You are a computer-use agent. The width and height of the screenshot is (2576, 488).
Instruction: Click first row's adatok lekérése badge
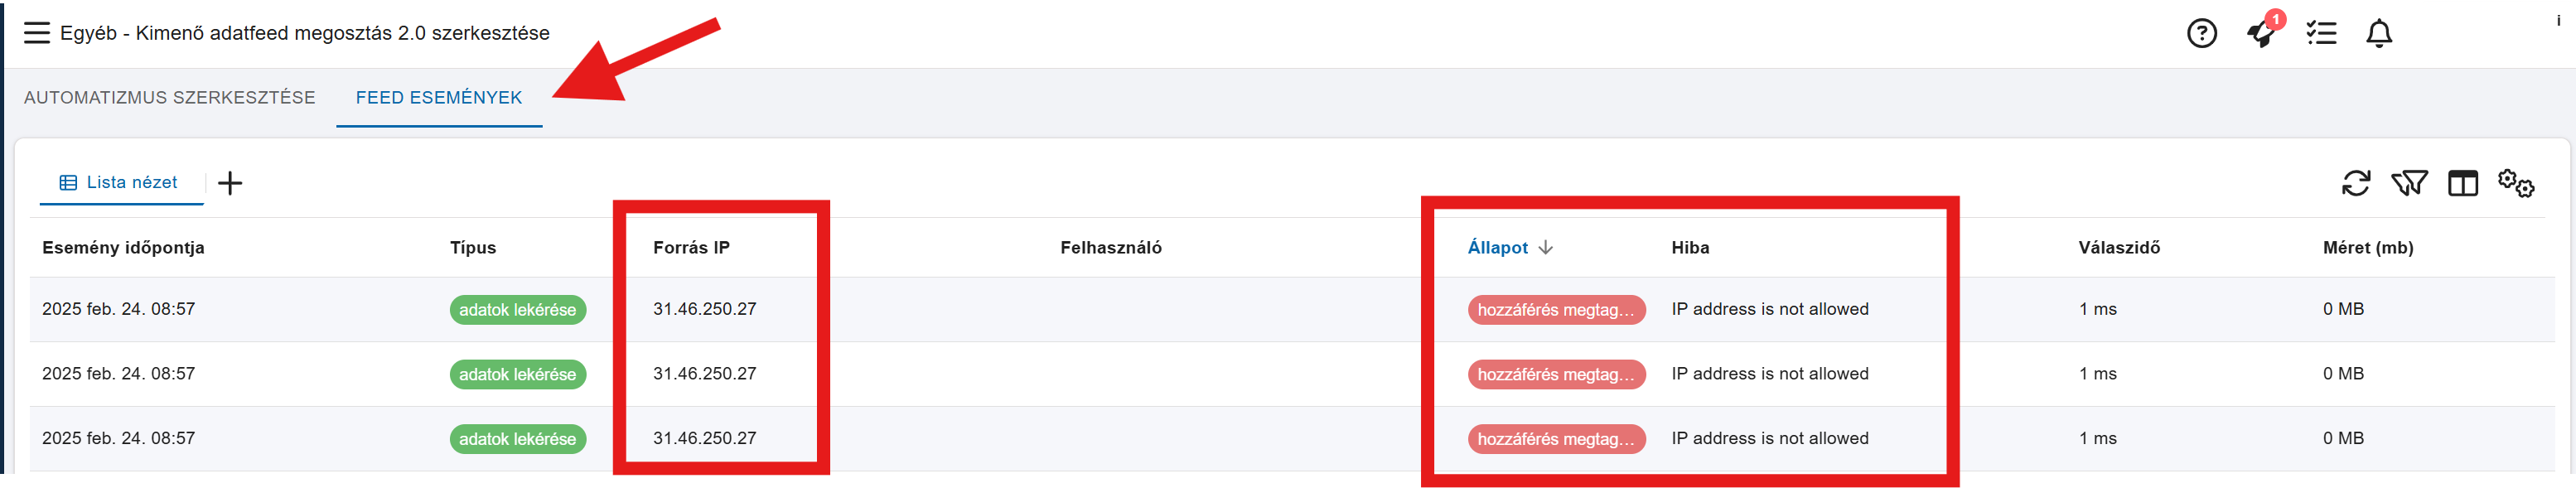pyautogui.click(x=517, y=310)
